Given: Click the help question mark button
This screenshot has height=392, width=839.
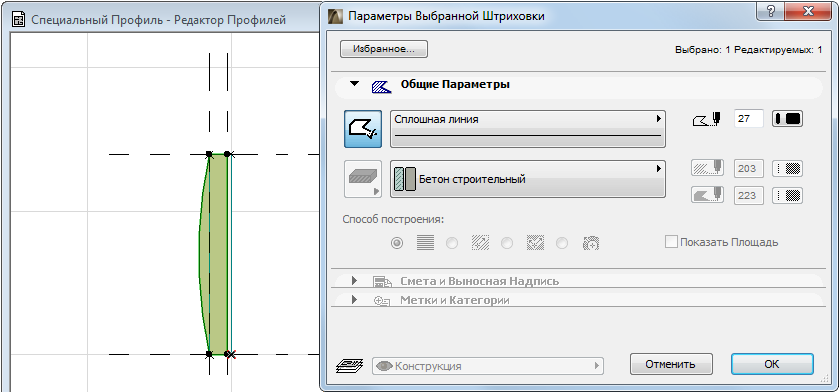Looking at the screenshot, I should [772, 11].
